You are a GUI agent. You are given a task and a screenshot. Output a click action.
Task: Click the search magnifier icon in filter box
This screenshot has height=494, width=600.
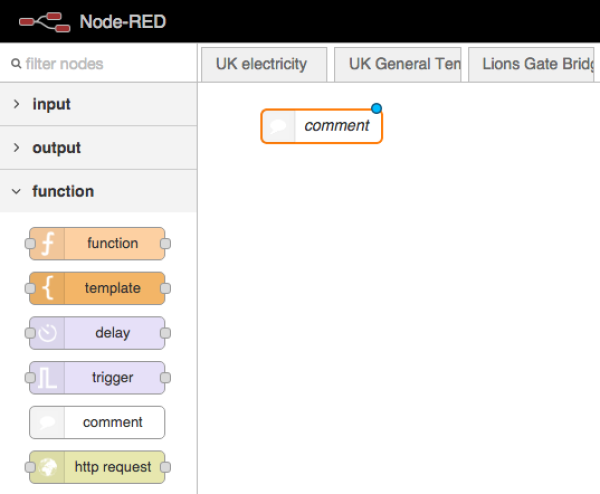tap(16, 64)
